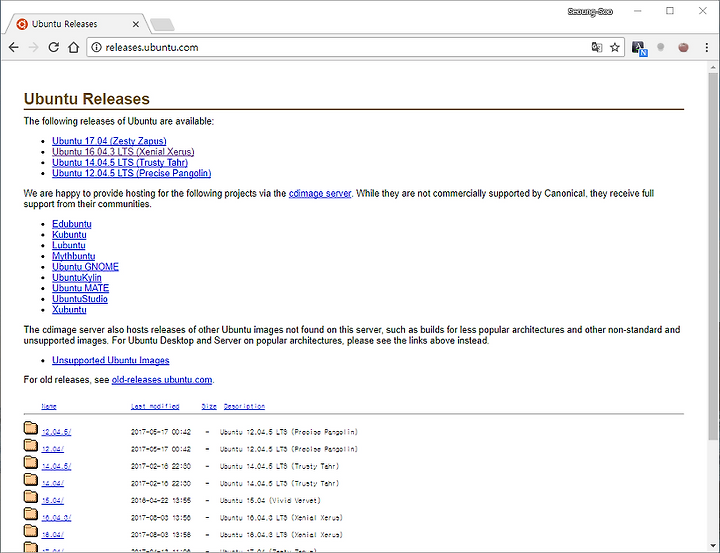
Task: Click the folder icon for 12.04.5/
Action: coord(31,428)
